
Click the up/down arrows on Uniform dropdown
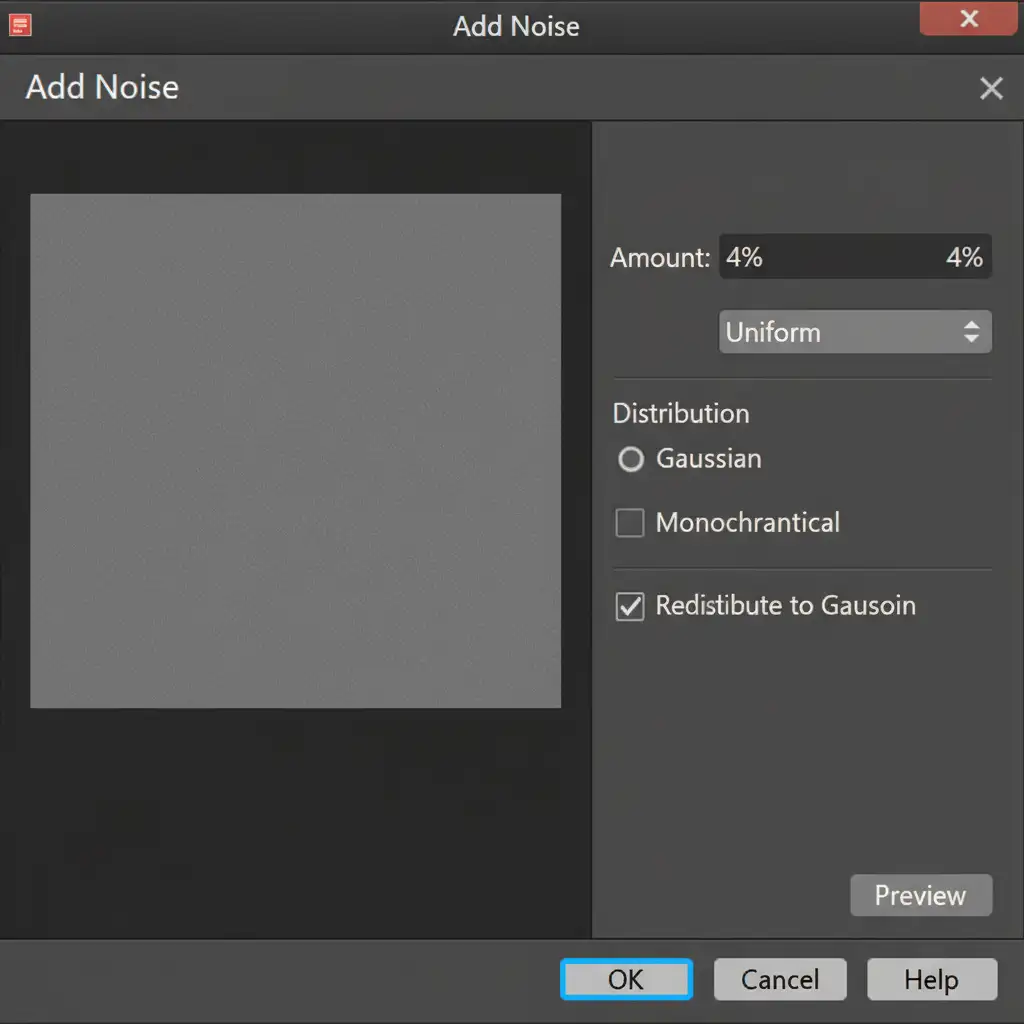(971, 332)
